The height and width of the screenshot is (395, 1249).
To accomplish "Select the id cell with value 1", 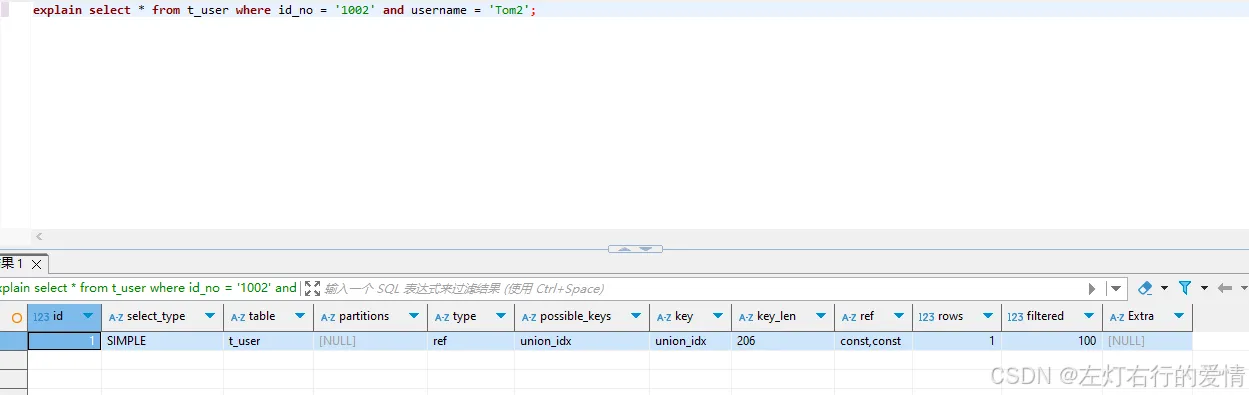I will click(64, 341).
